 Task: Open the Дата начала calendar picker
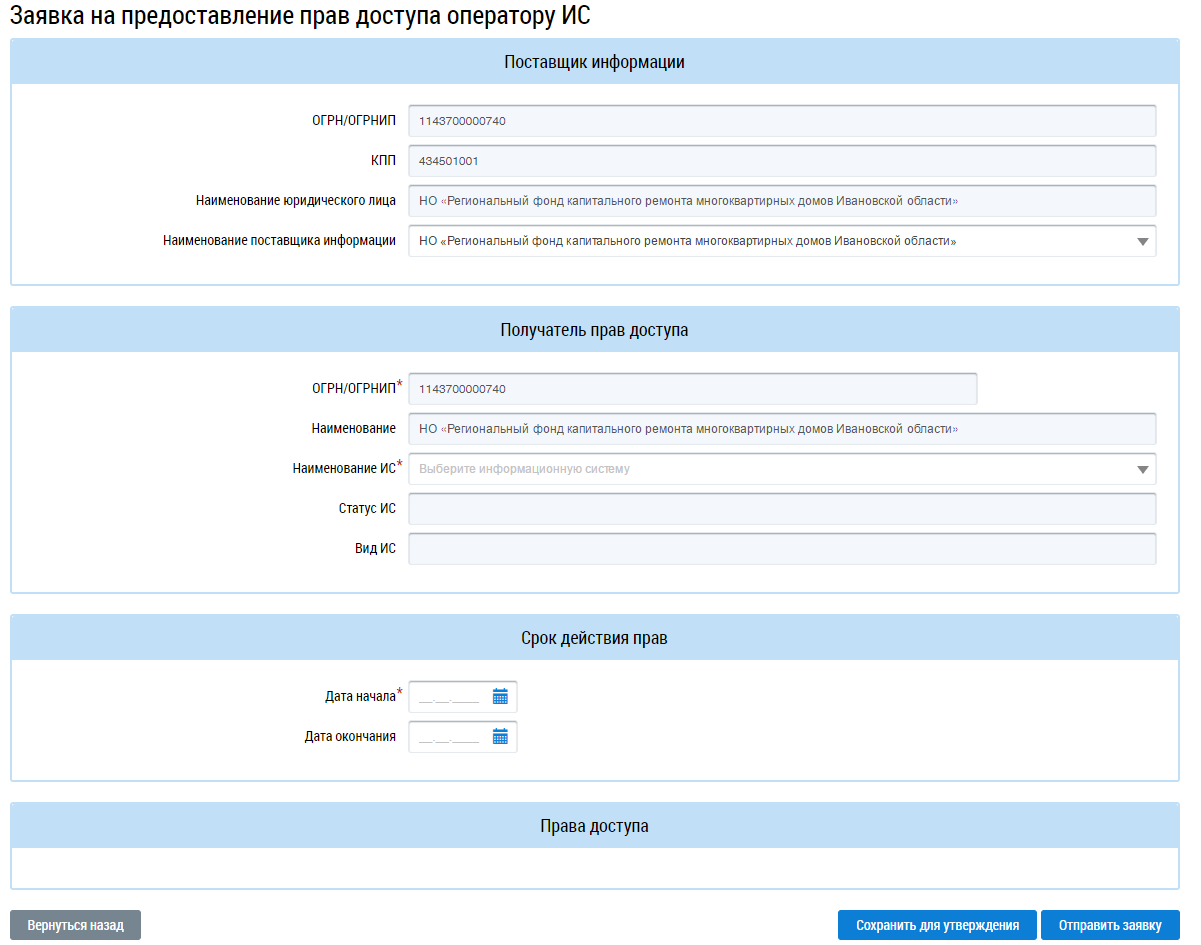pyautogui.click(x=500, y=697)
